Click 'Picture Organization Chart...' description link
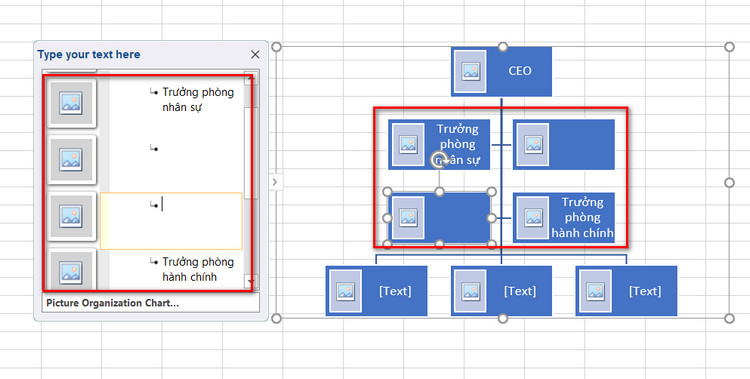The height and width of the screenshot is (379, 750). coord(112,303)
